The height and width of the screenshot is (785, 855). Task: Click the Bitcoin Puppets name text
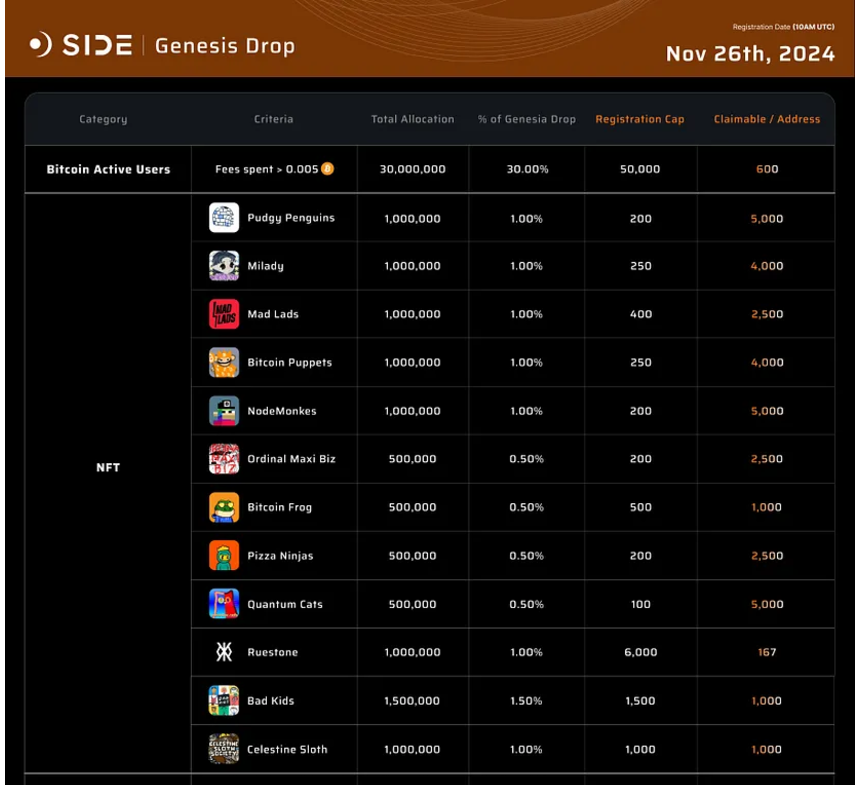tap(290, 363)
